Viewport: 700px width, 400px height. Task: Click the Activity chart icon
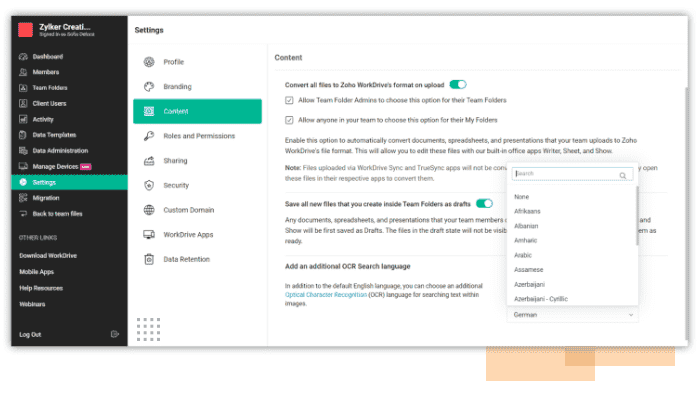pos(23,119)
